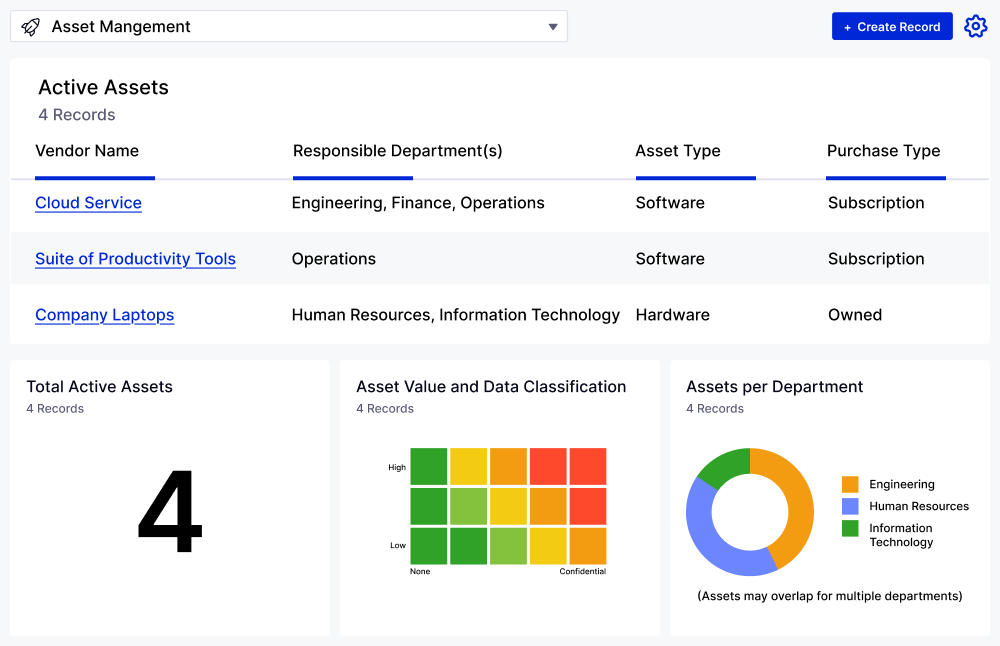Viewport: 1000px width, 646px height.
Task: Click the bottom-left green heatmap cell
Action: coord(428,545)
